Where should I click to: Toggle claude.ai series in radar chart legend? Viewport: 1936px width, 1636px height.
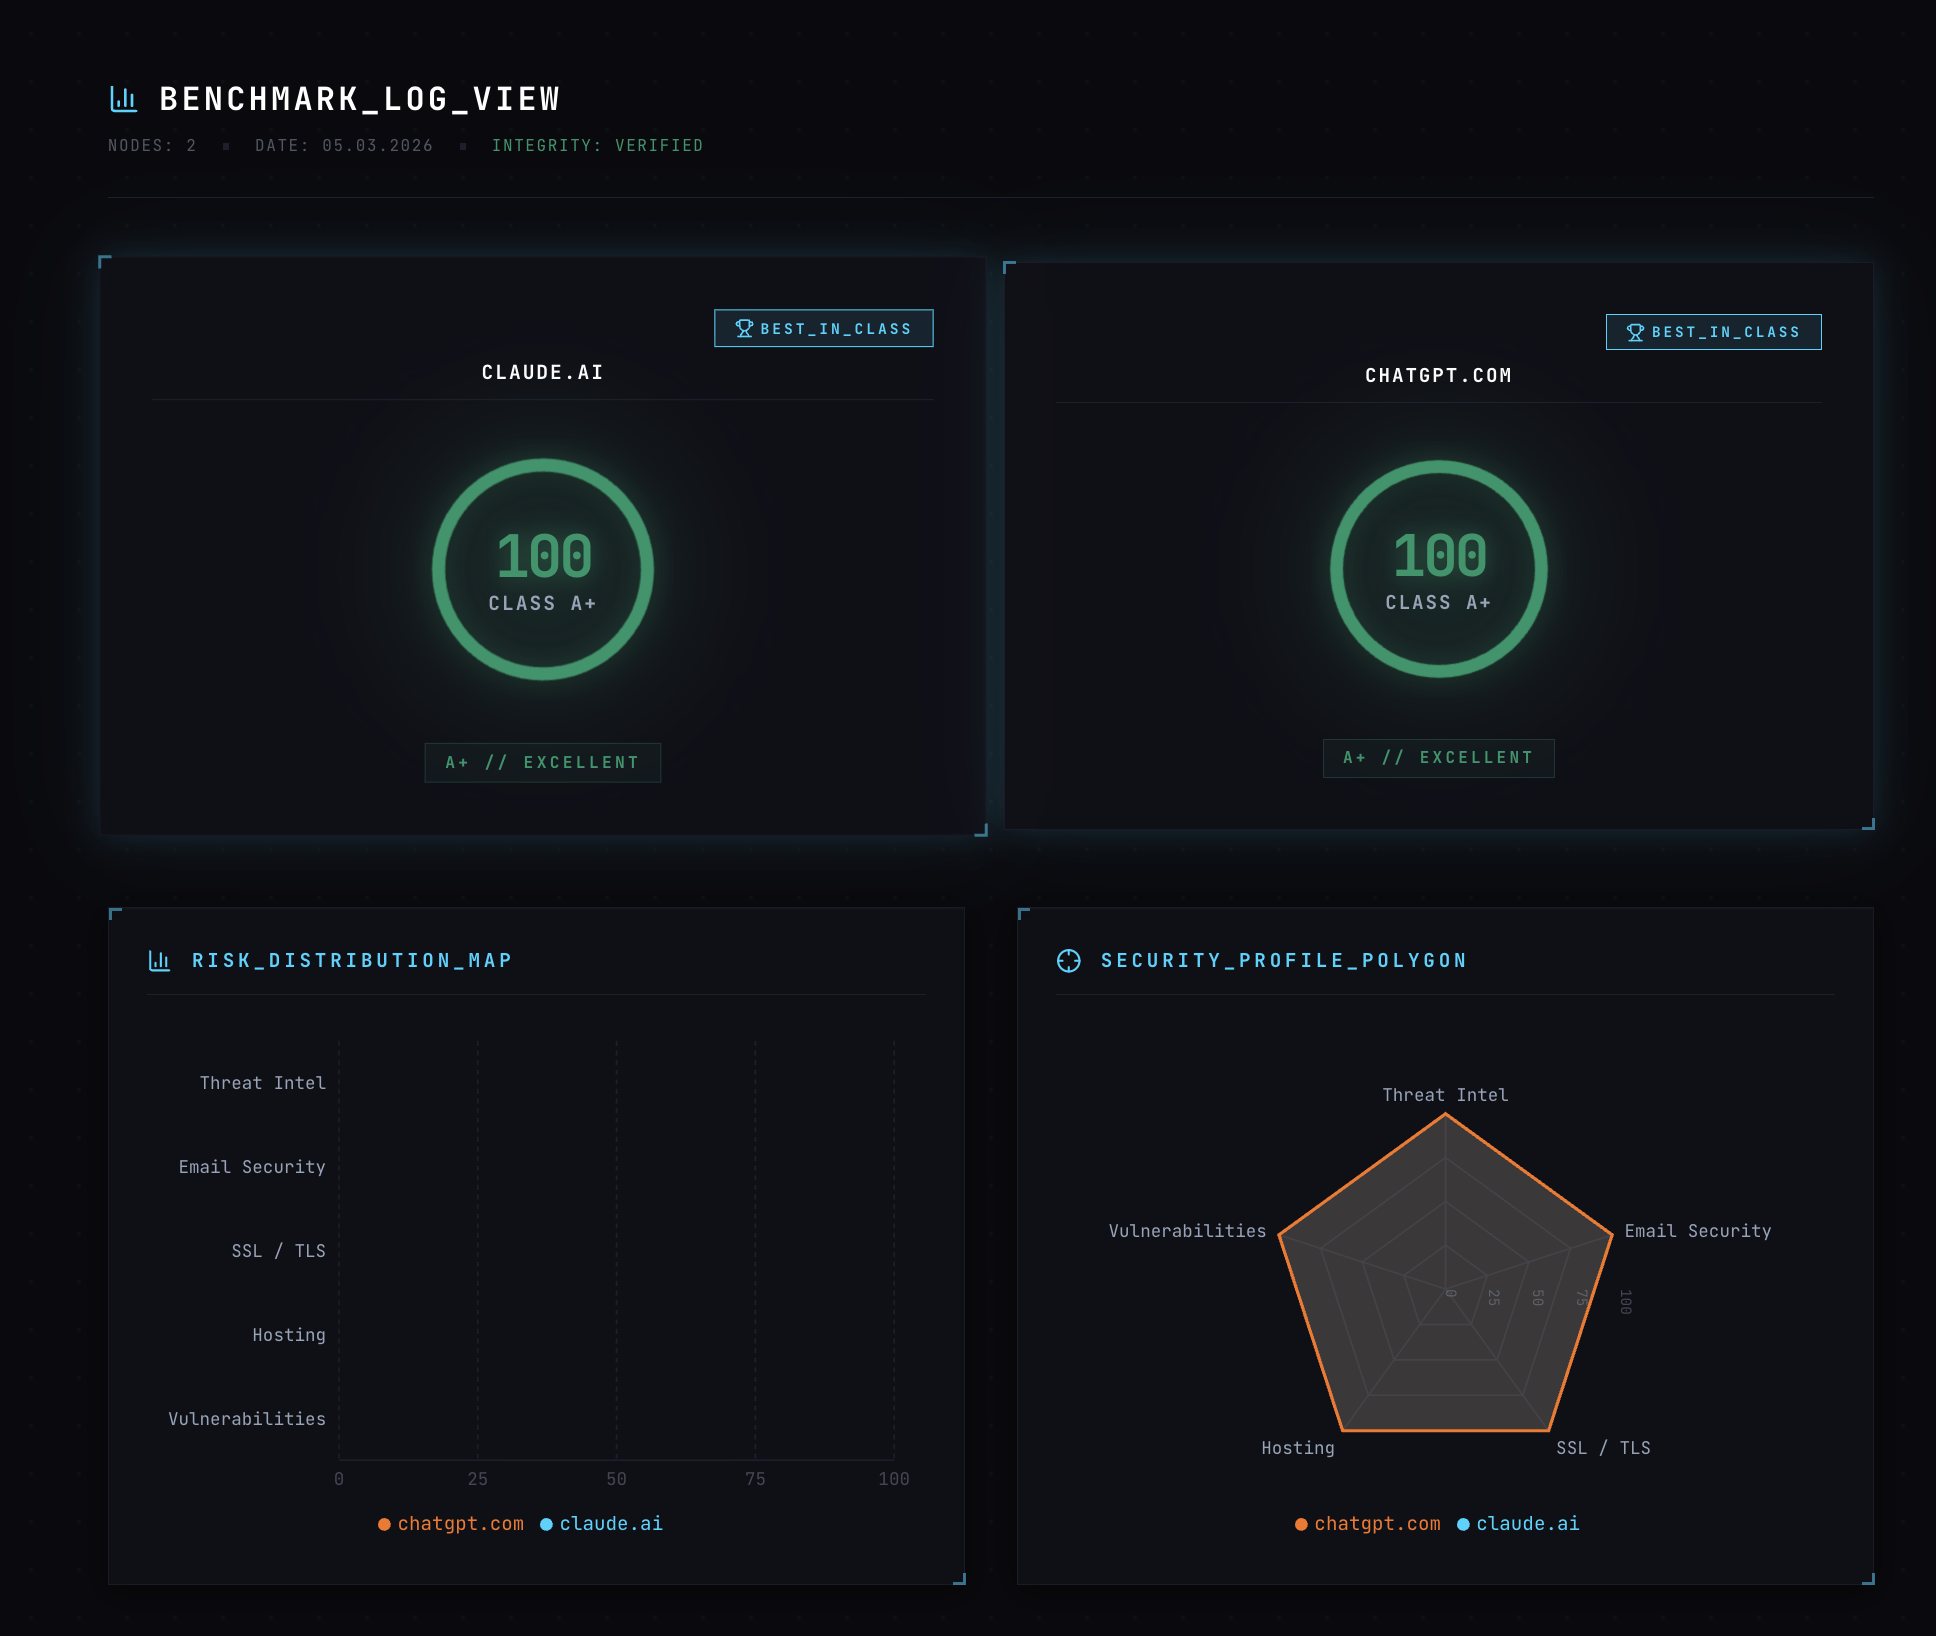pyautogui.click(x=1527, y=1524)
